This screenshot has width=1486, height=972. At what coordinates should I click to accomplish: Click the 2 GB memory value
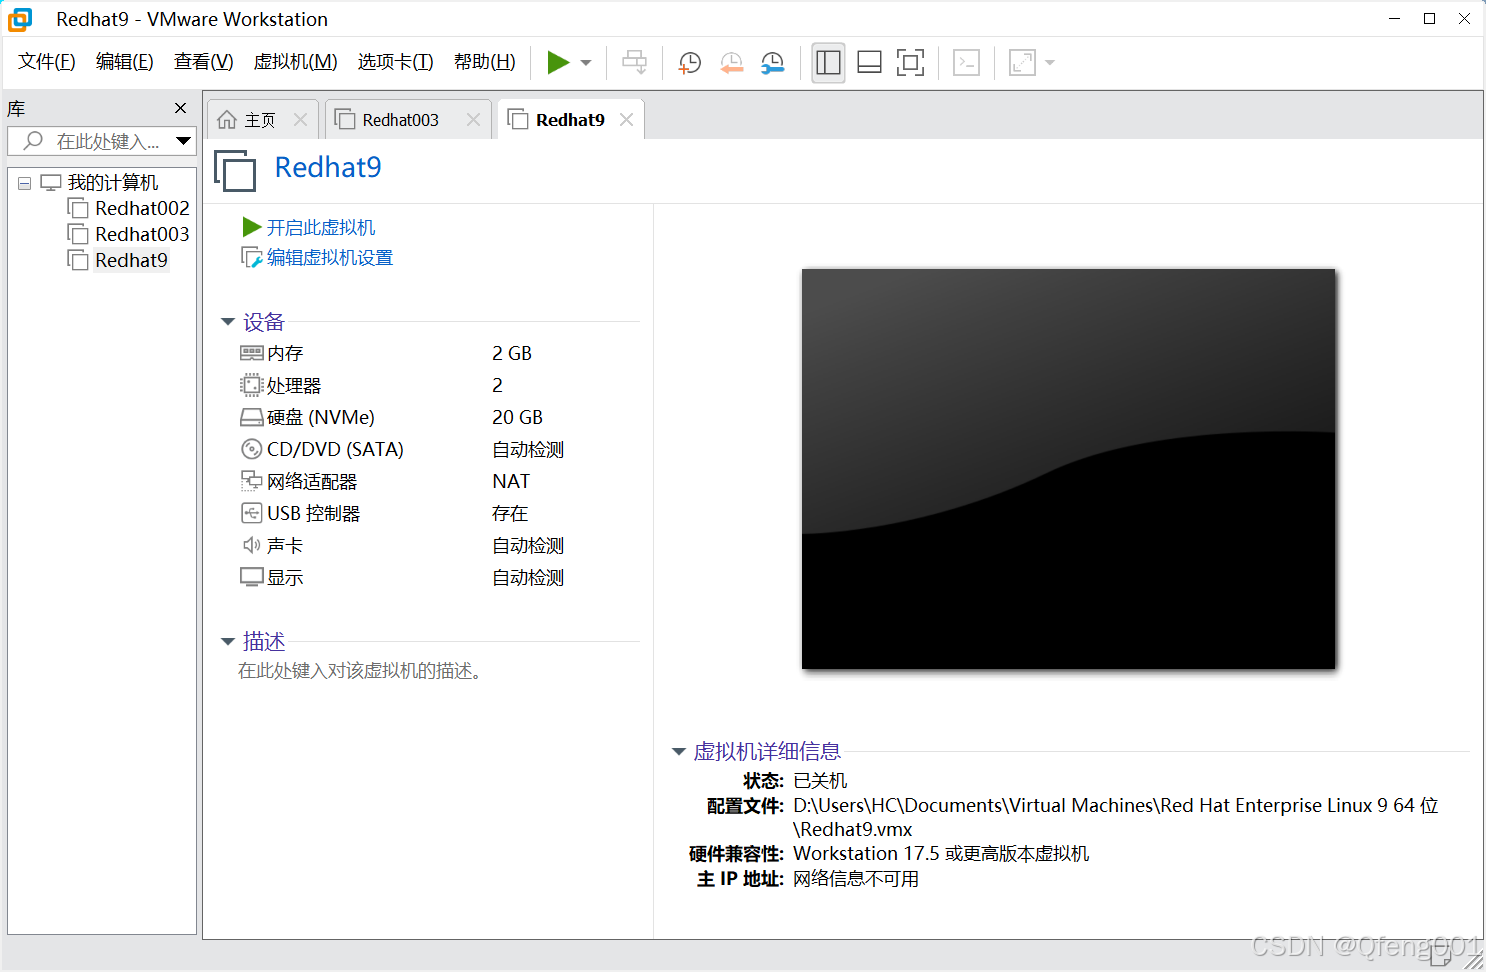(x=512, y=353)
